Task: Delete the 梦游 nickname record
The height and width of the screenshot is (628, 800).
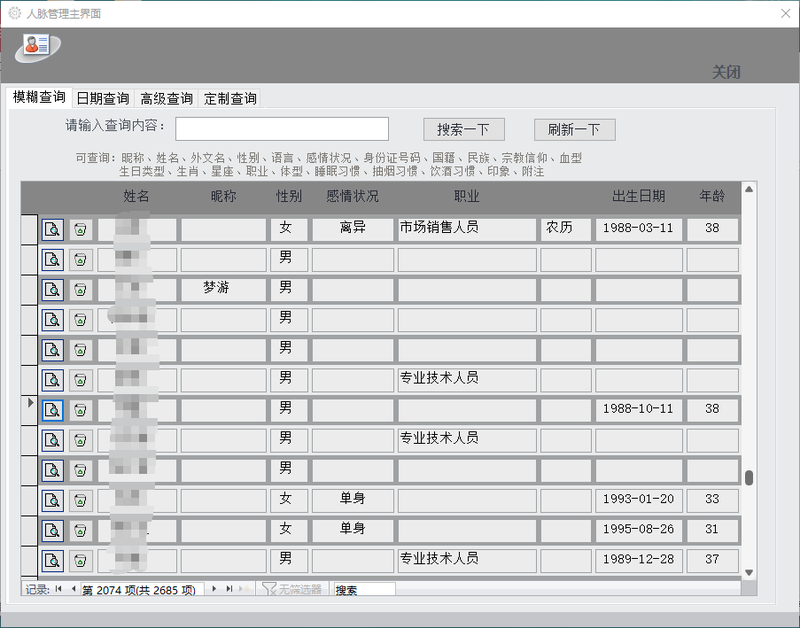Action: 81,290
